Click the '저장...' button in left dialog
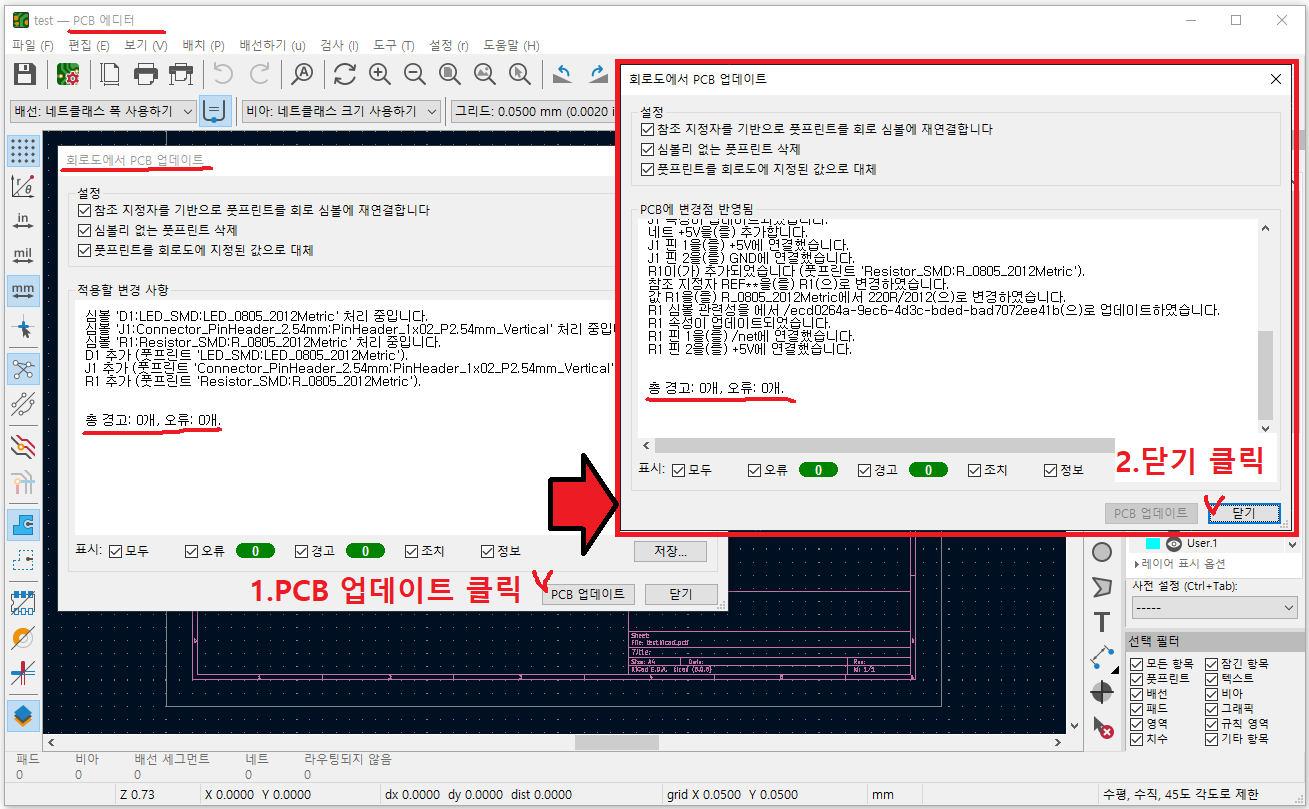 click(670, 551)
